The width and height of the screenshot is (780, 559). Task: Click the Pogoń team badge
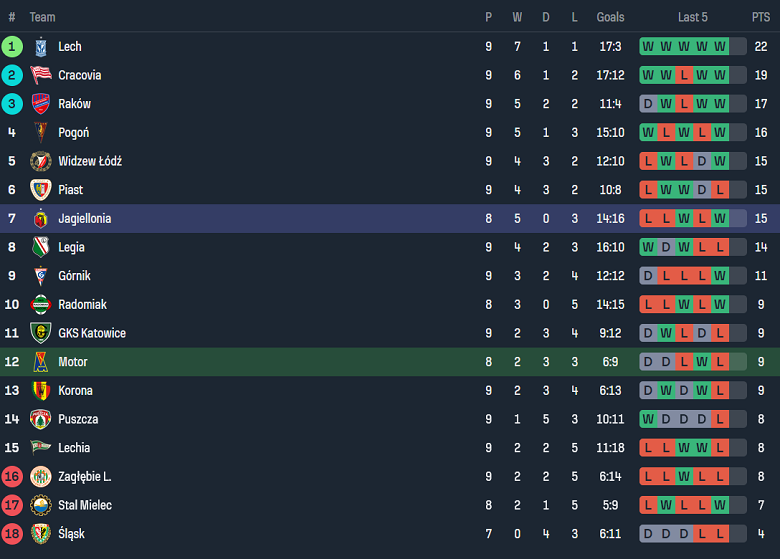click(x=41, y=132)
